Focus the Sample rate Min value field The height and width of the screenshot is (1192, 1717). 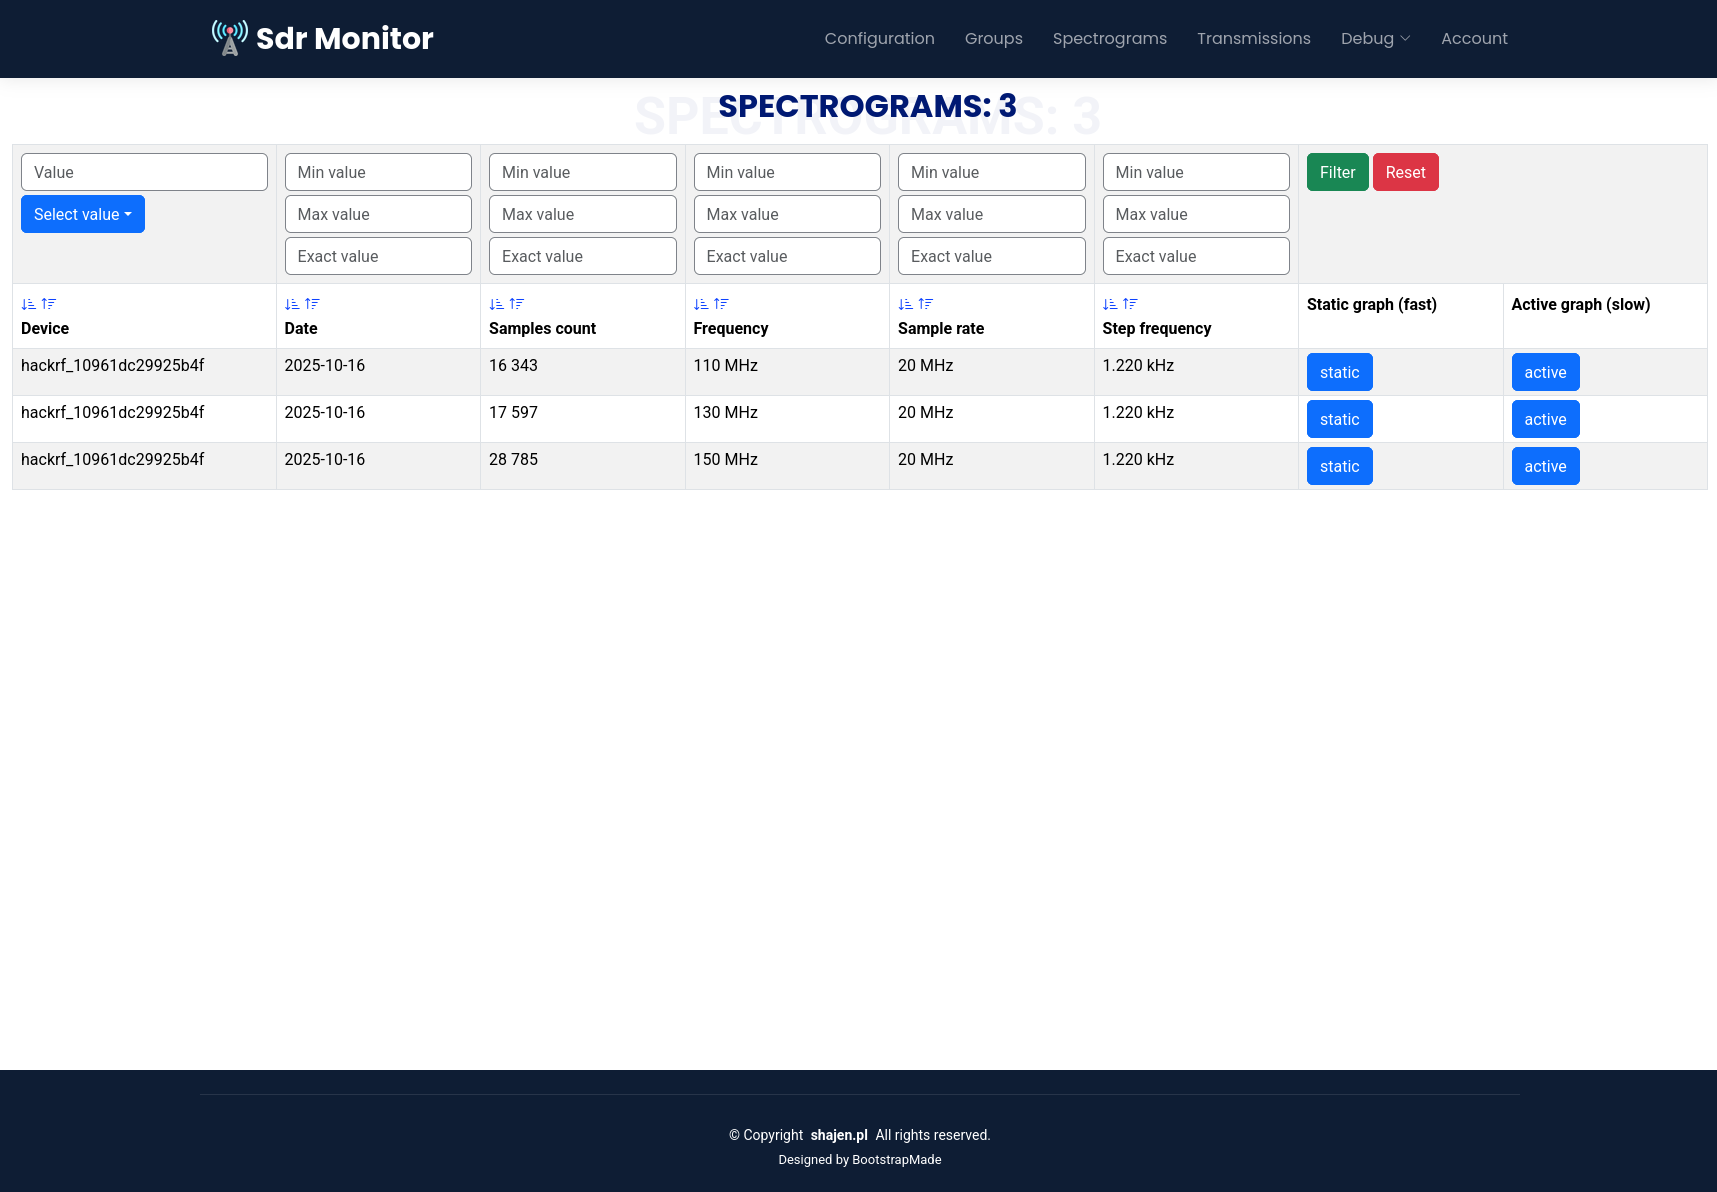(x=992, y=172)
